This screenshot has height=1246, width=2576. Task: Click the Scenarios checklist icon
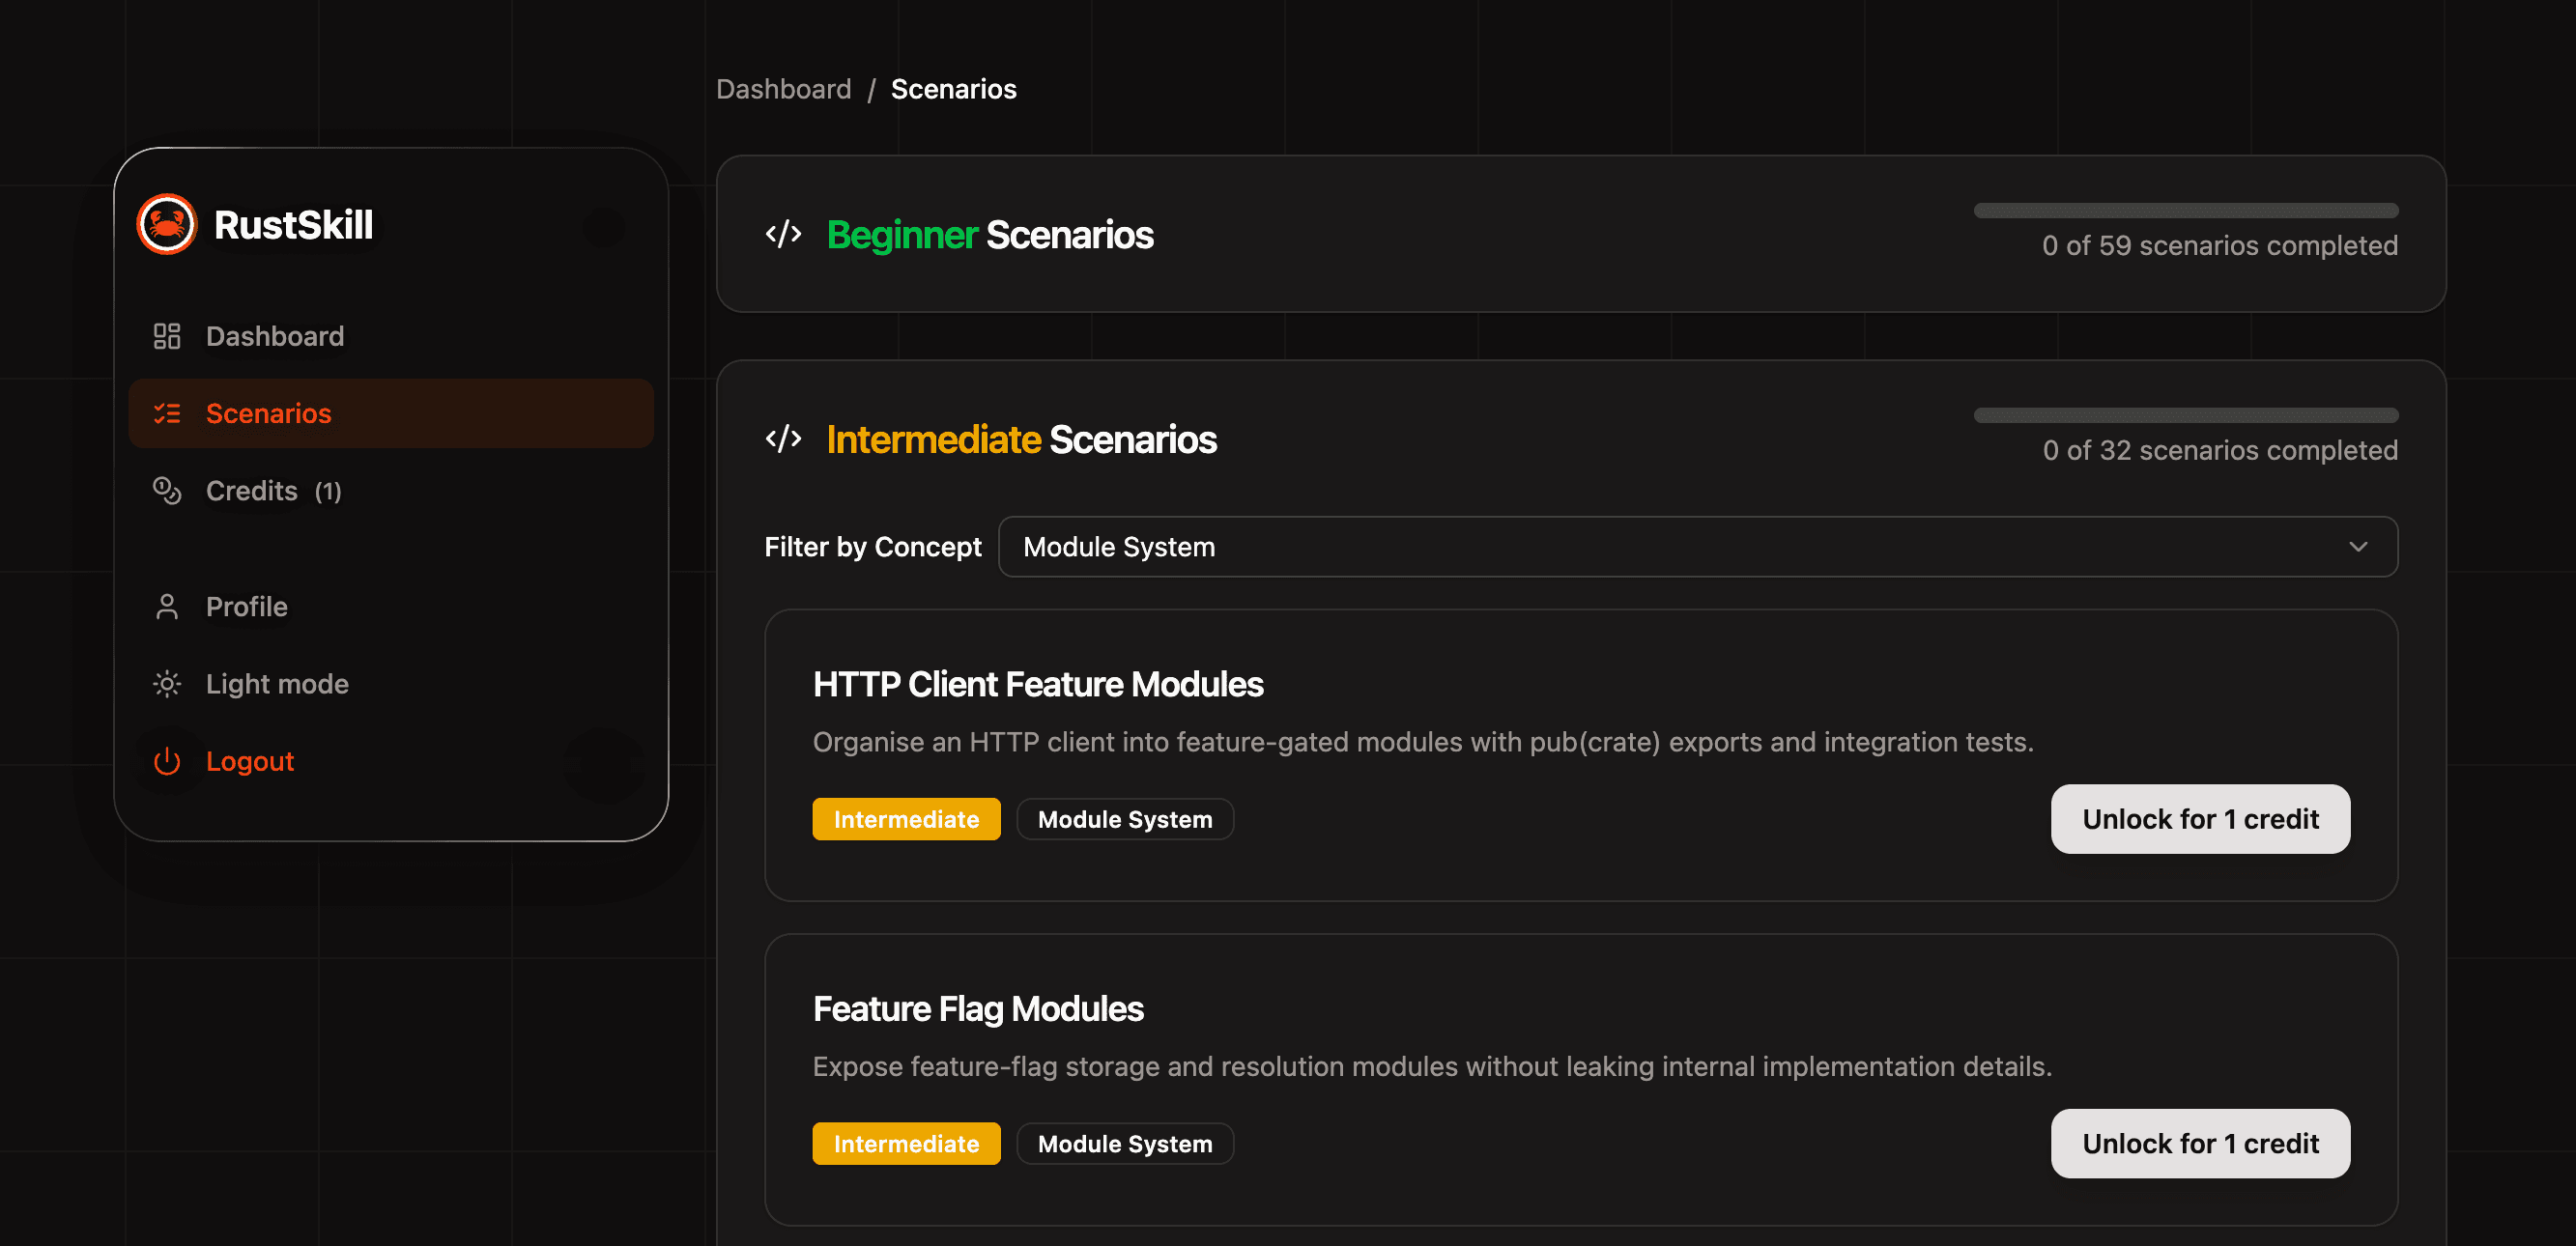[x=166, y=413]
